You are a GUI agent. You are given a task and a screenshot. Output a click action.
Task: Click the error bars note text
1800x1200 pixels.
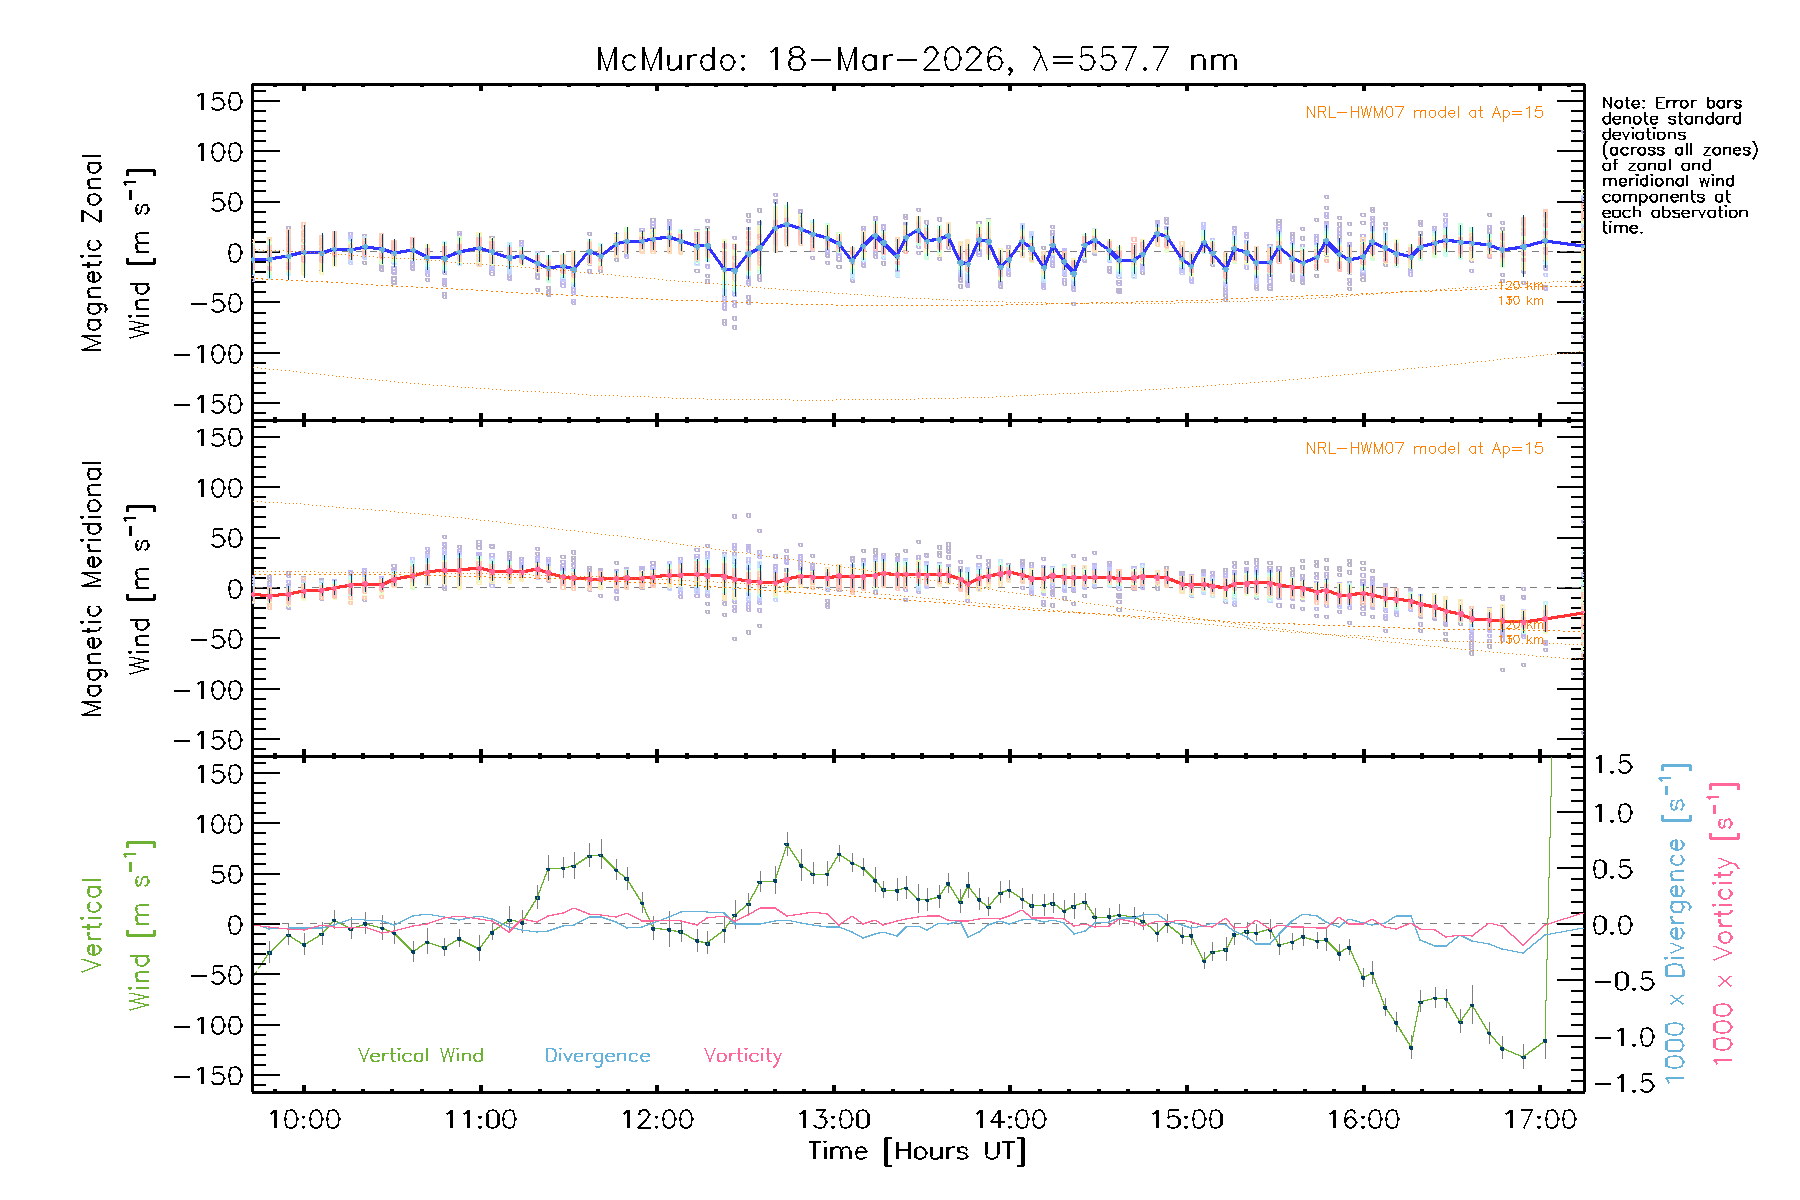point(1678,165)
